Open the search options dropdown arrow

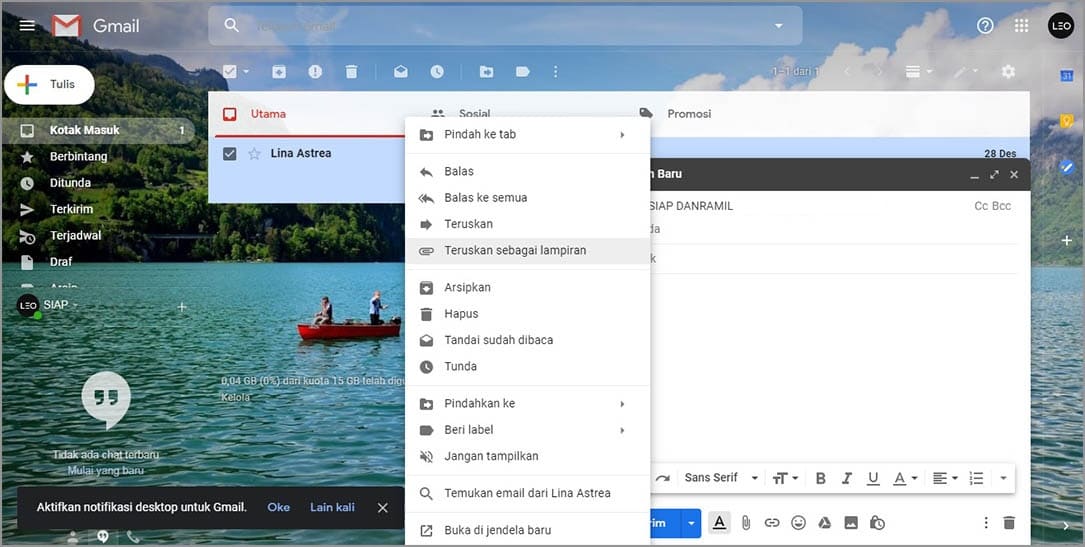(x=779, y=25)
